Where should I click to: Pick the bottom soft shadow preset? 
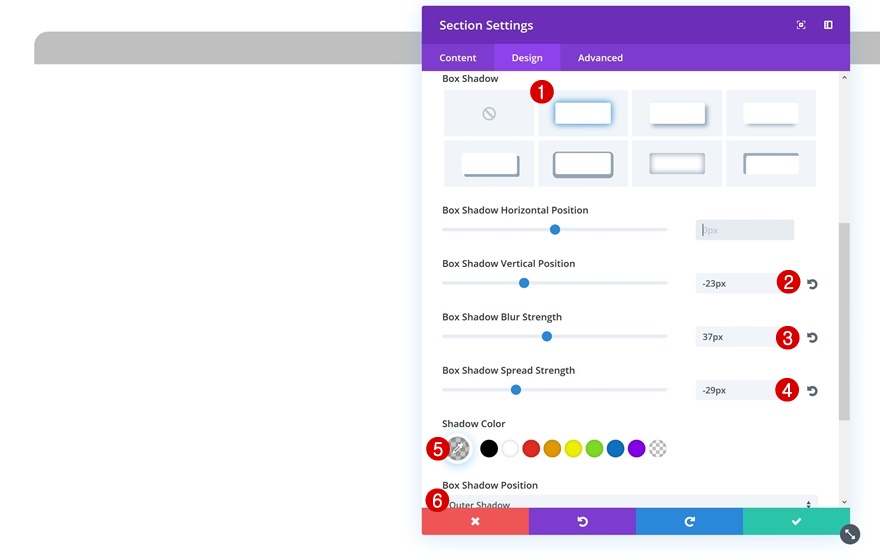click(771, 113)
